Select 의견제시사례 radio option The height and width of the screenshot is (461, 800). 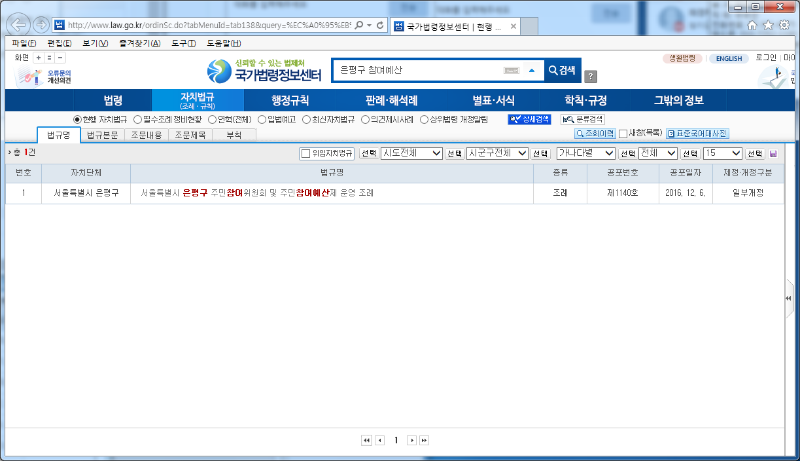365,119
